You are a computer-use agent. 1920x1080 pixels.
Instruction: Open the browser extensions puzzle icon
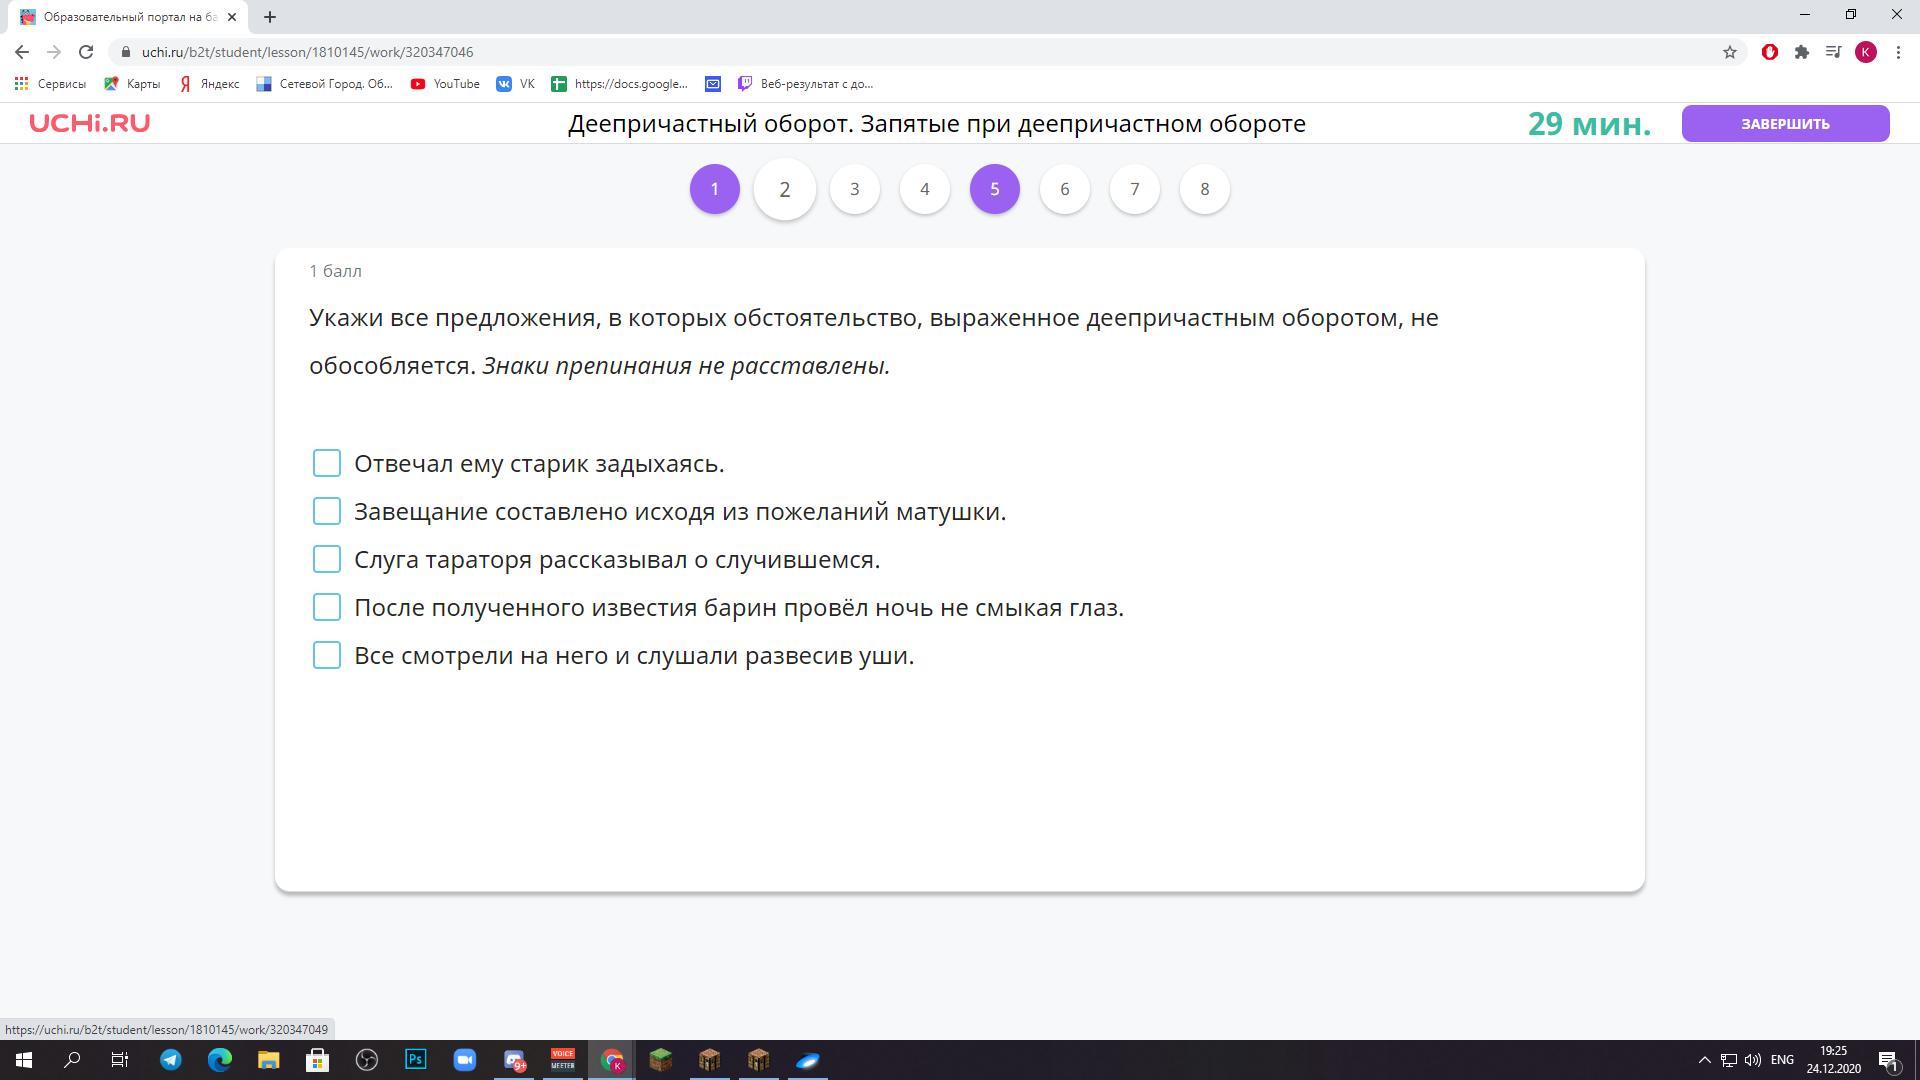click(1801, 52)
